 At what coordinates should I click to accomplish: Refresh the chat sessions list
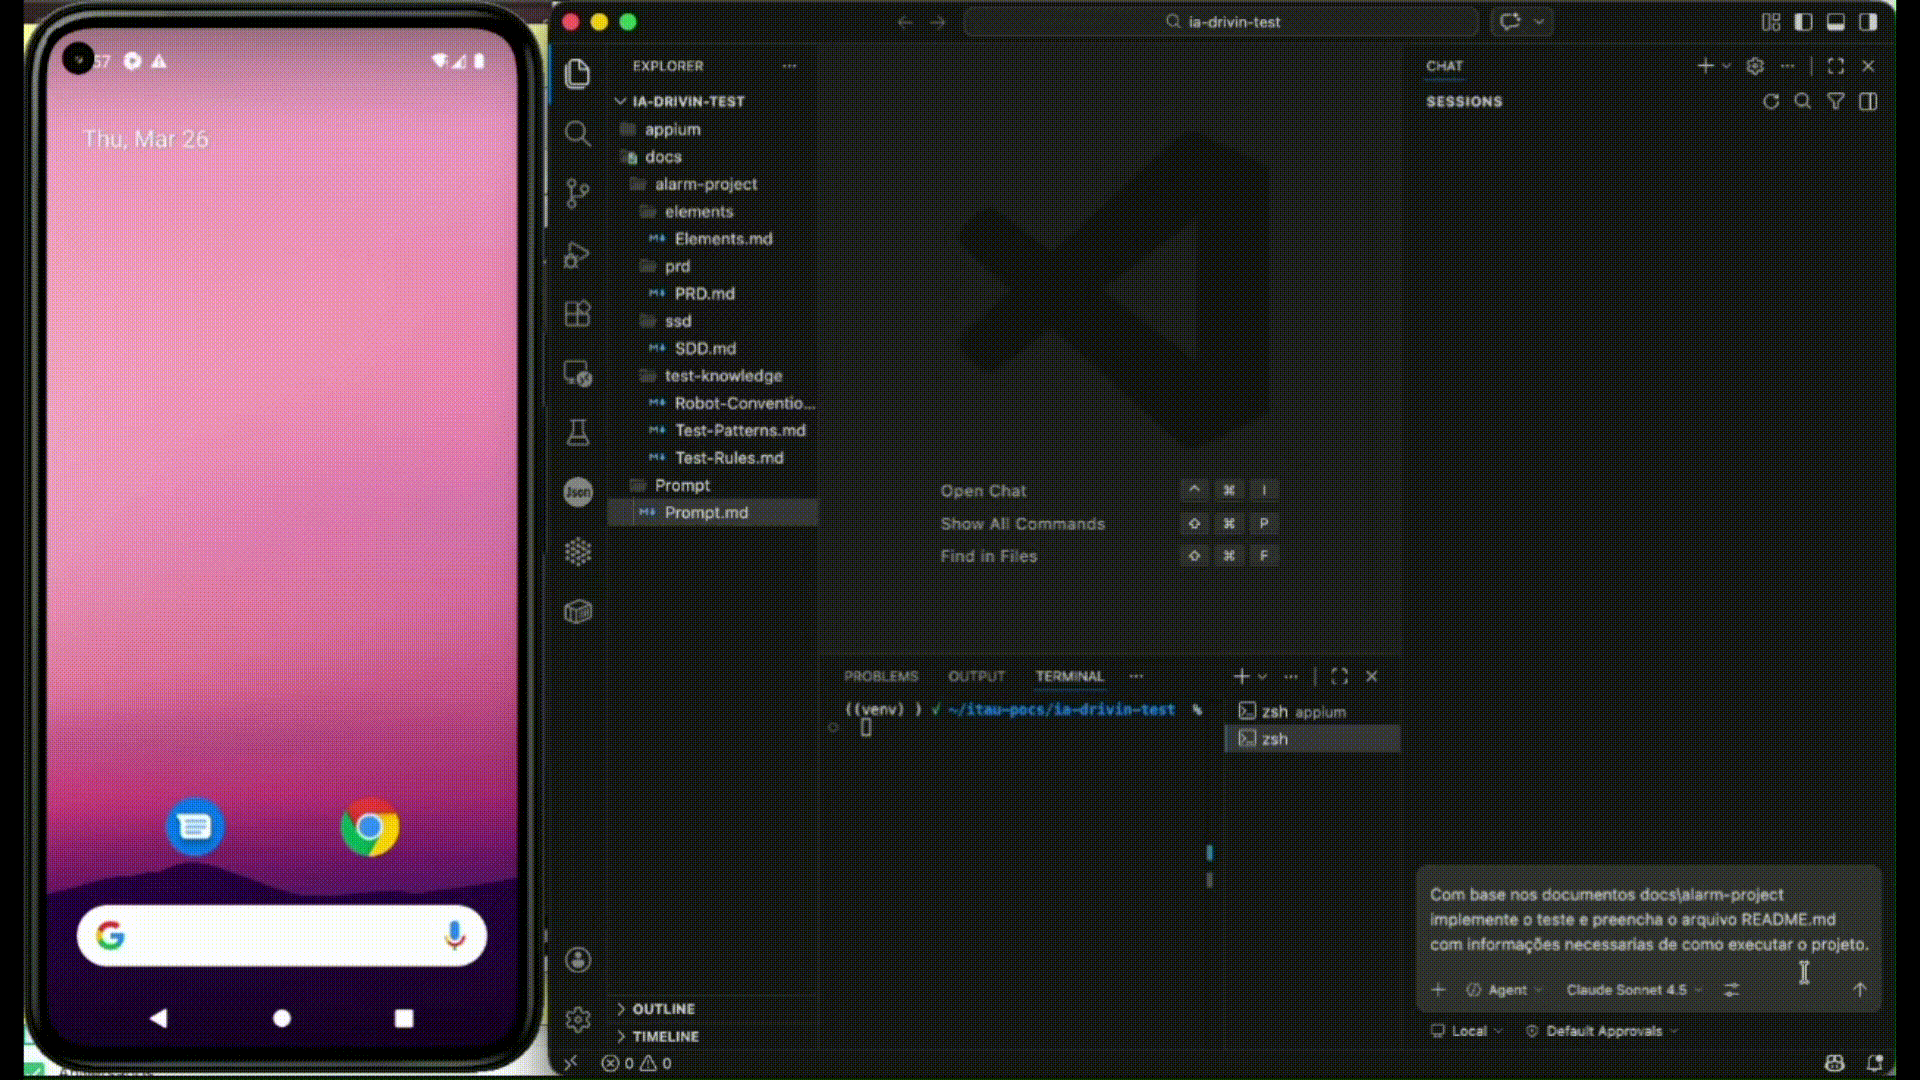coord(1770,102)
